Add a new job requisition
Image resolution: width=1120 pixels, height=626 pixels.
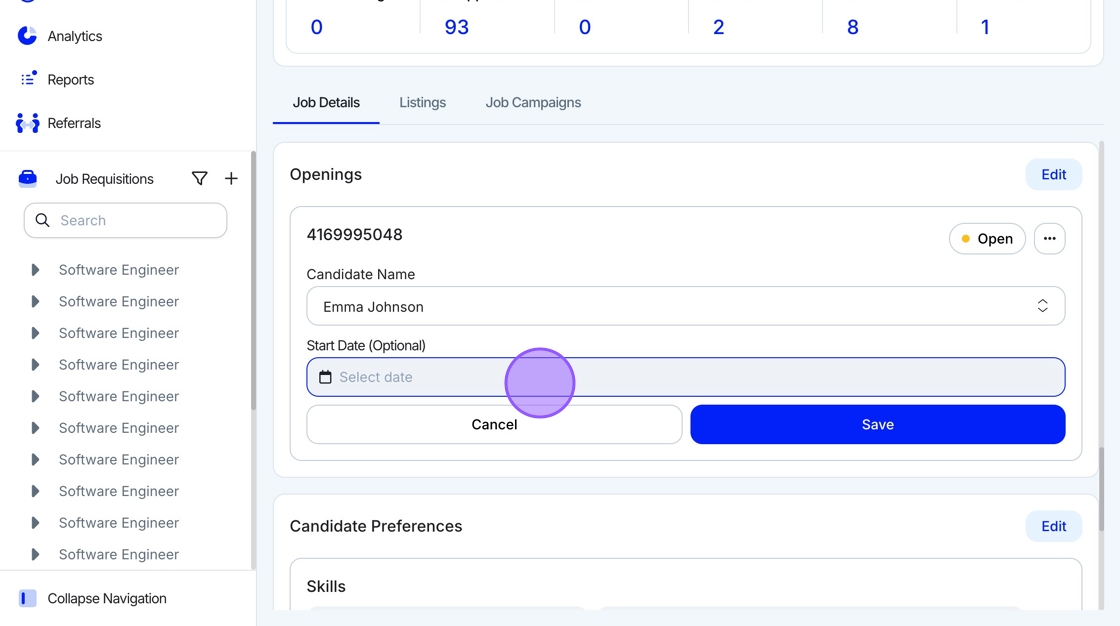pyautogui.click(x=231, y=179)
